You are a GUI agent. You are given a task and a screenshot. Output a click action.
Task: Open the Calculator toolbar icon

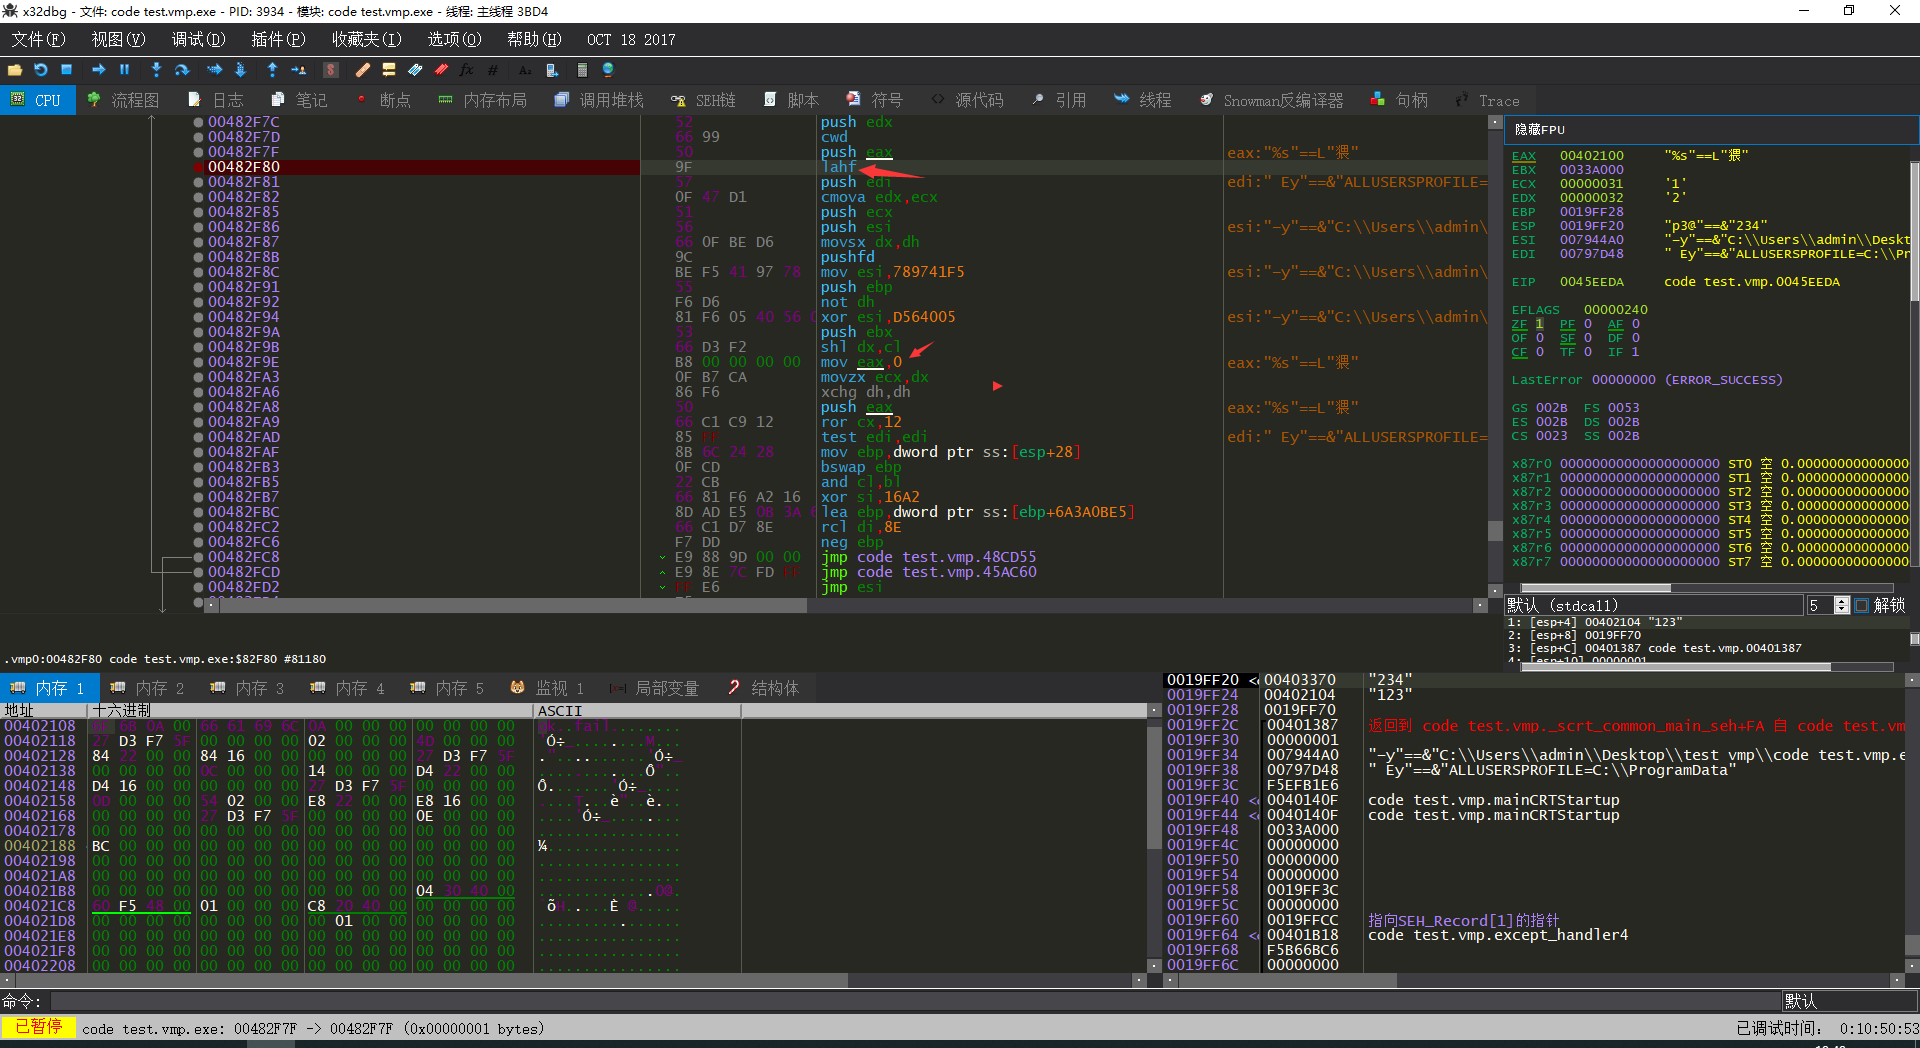582,70
